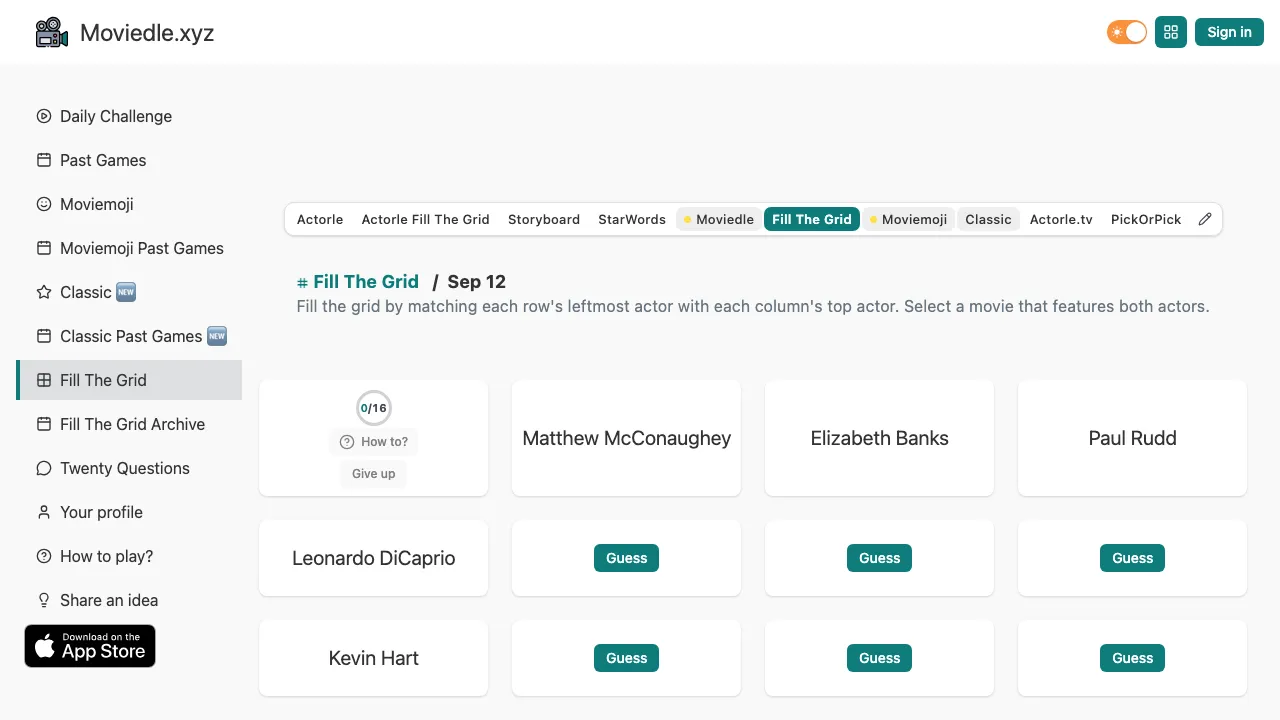Open Fill The Grid Archive

pyautogui.click(x=129, y=424)
